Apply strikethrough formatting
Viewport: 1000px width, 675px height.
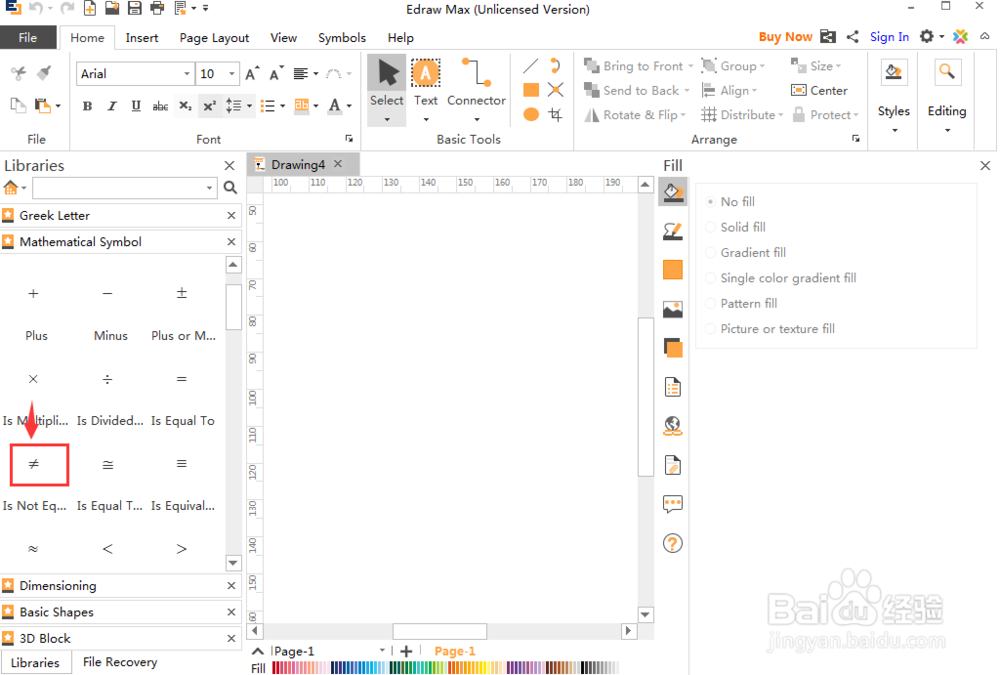tap(160, 106)
